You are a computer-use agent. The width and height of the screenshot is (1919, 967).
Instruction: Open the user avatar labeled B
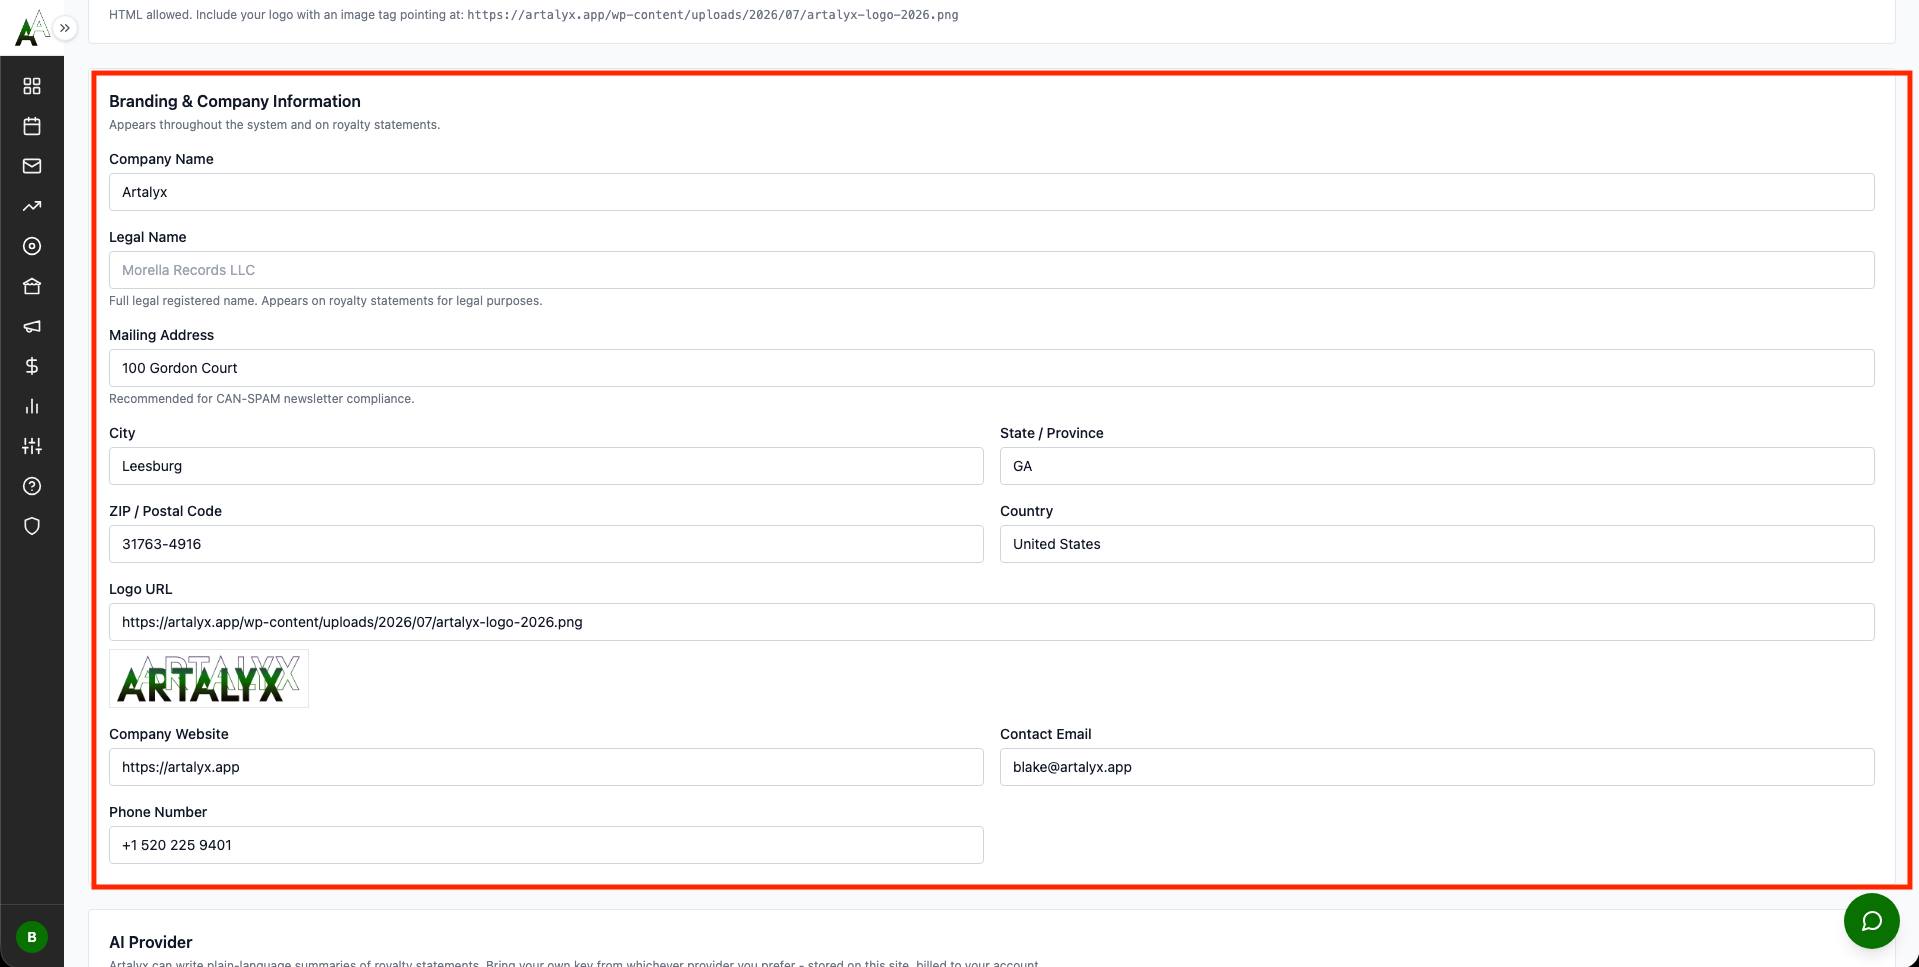coord(32,937)
